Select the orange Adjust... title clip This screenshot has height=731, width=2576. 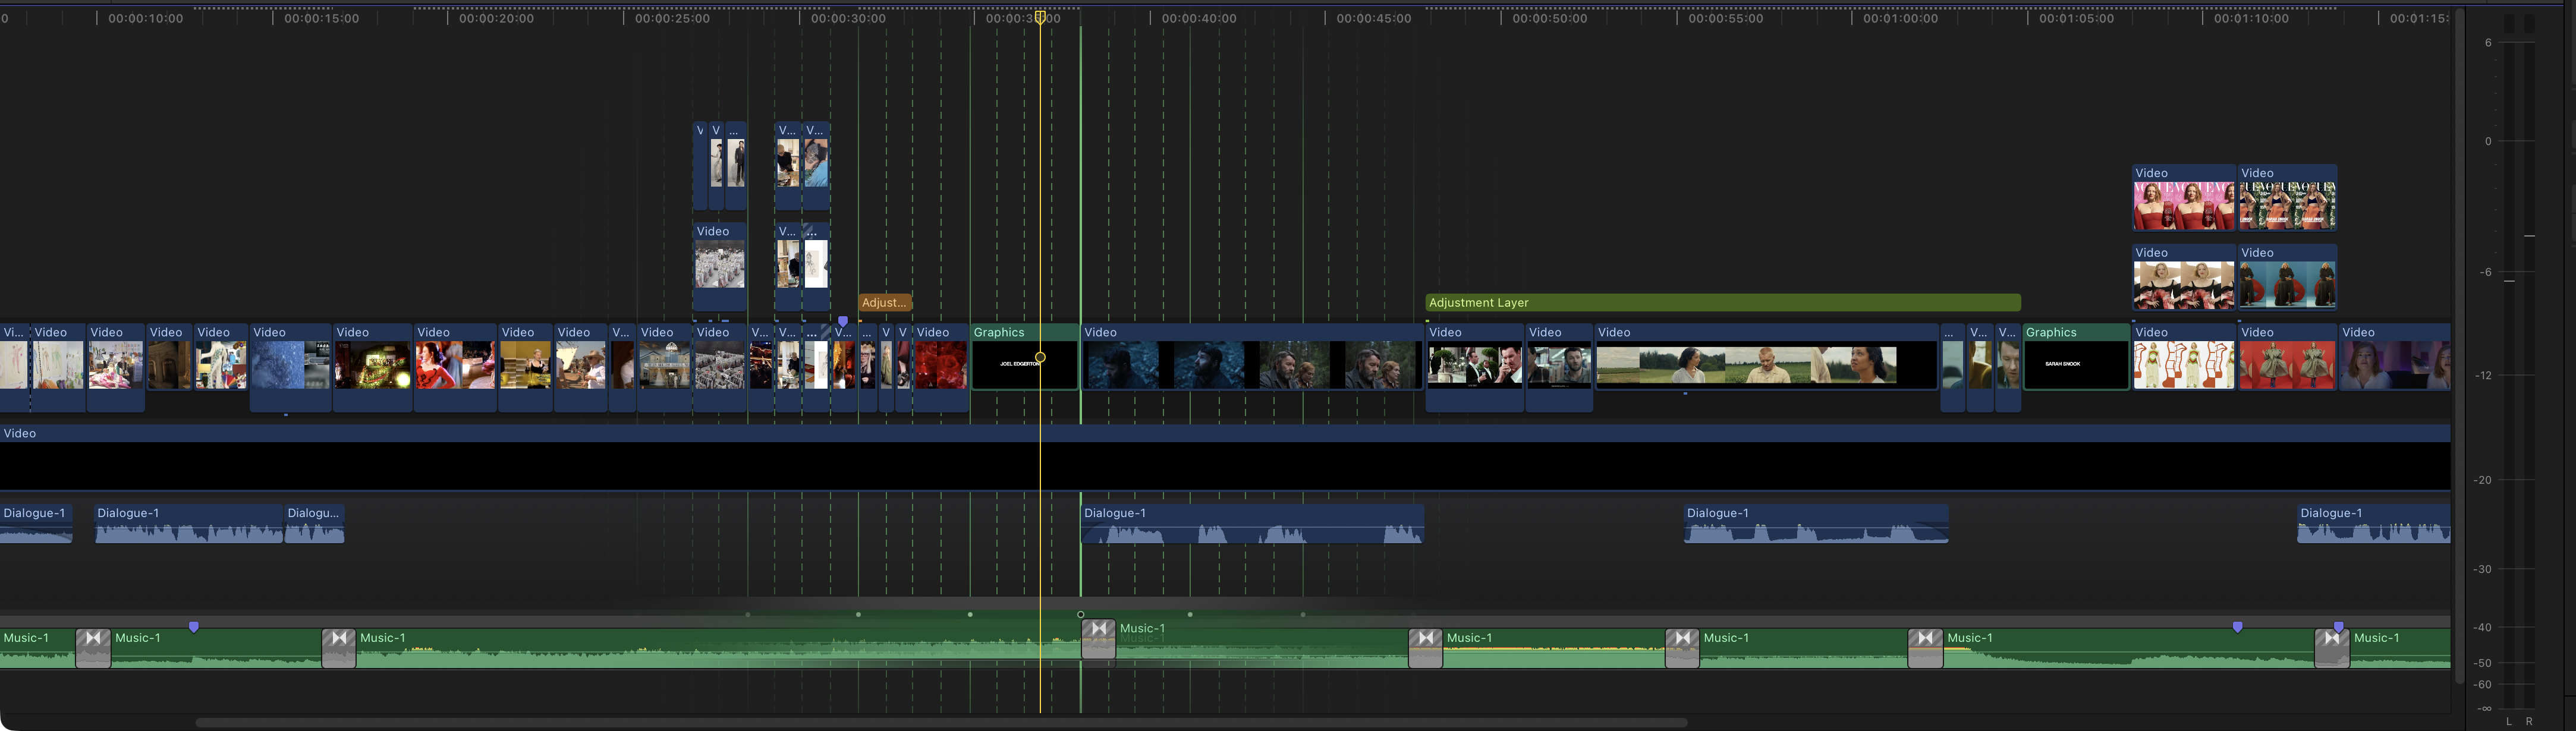(x=884, y=302)
